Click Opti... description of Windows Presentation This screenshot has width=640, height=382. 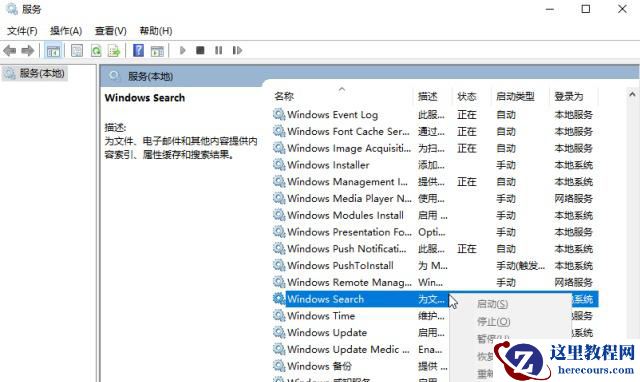pyautogui.click(x=432, y=232)
